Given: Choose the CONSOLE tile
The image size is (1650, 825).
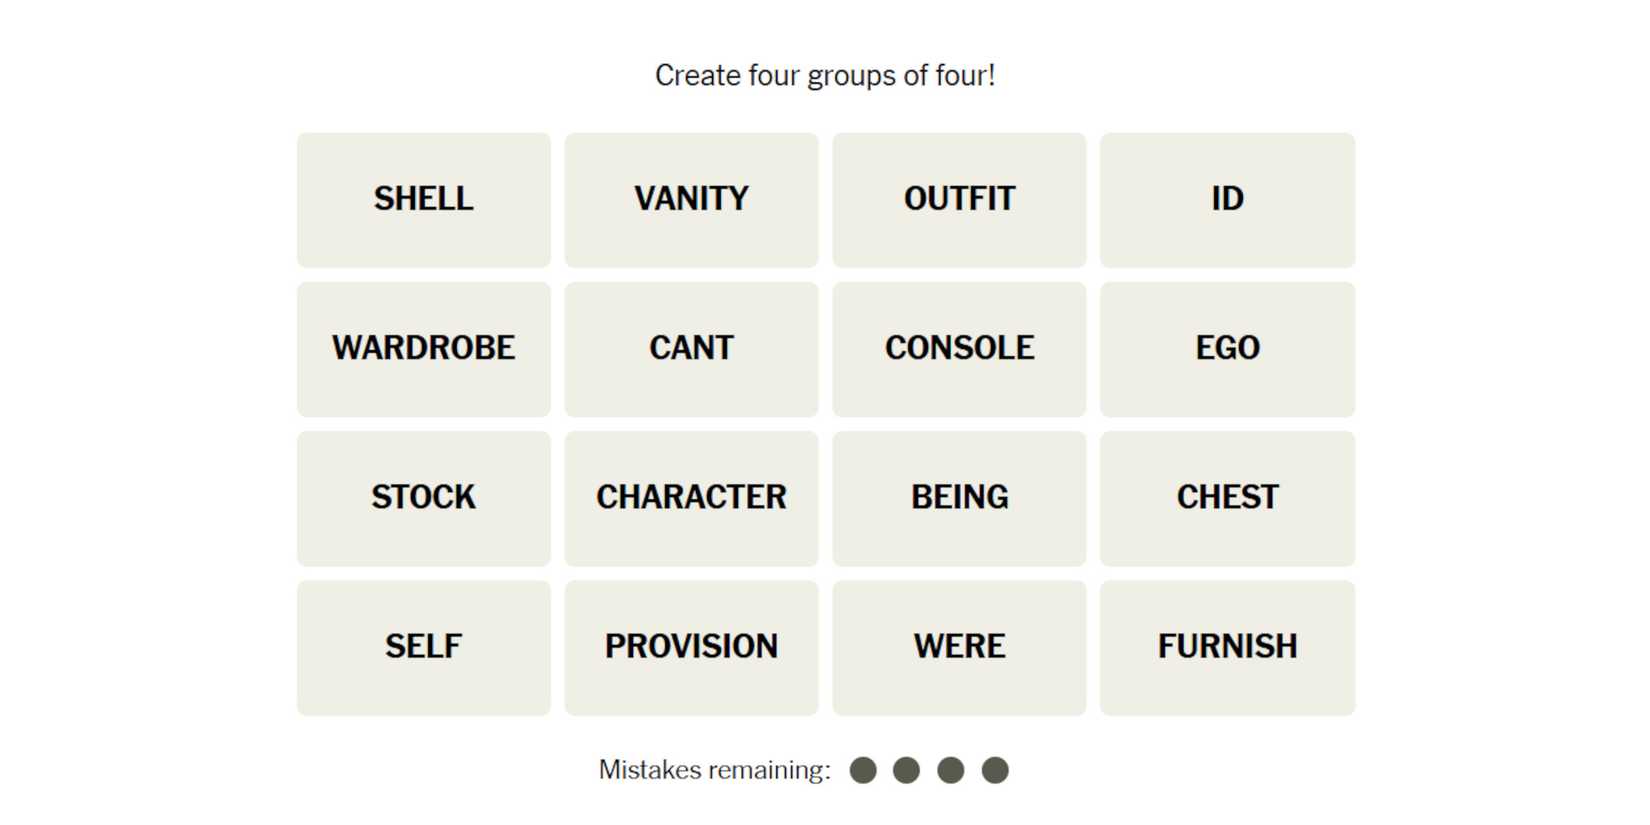Looking at the screenshot, I should point(959,349).
